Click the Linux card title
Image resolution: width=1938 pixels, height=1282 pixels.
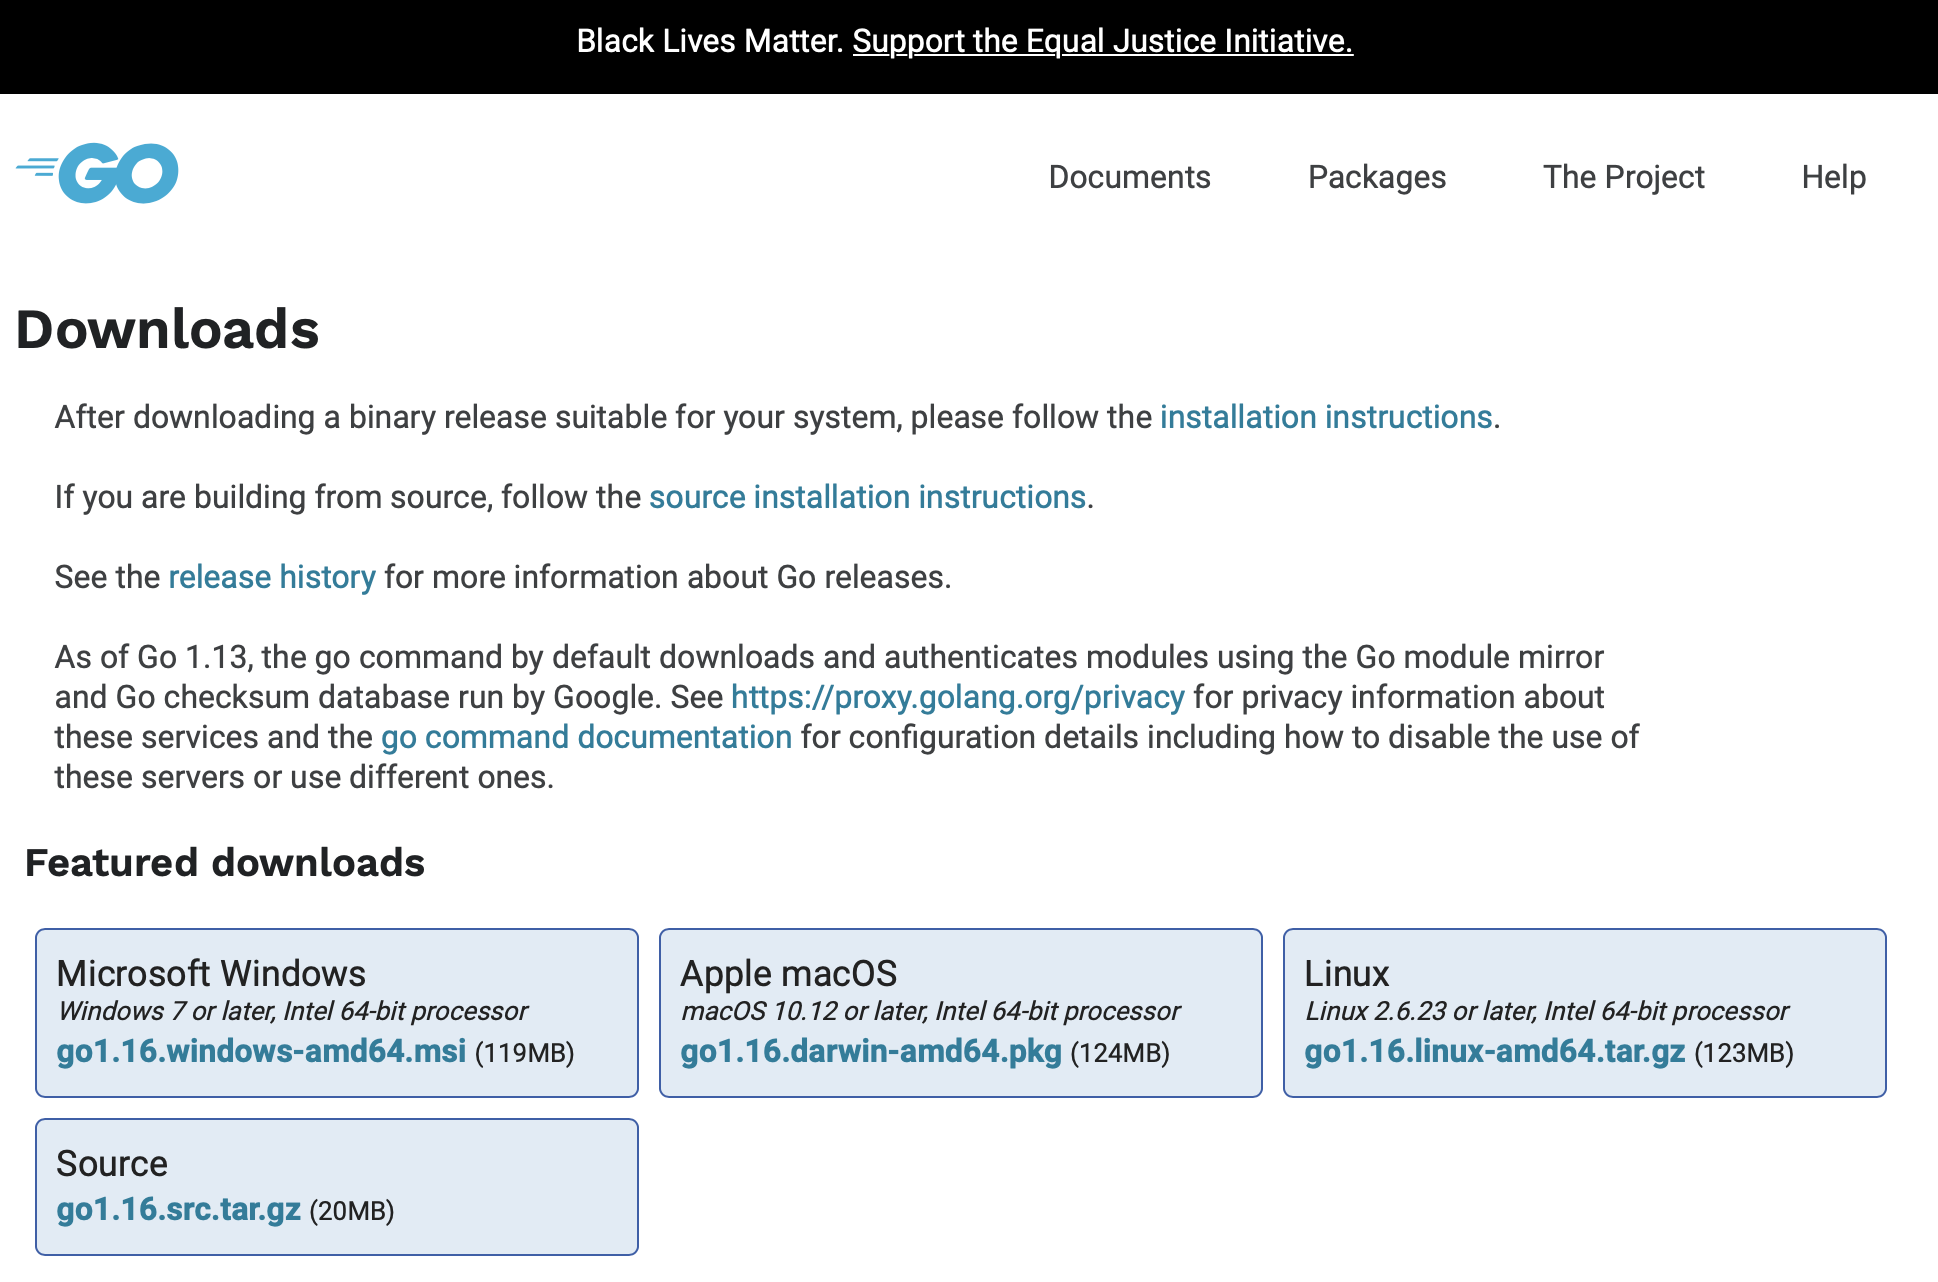pyautogui.click(x=1346, y=973)
